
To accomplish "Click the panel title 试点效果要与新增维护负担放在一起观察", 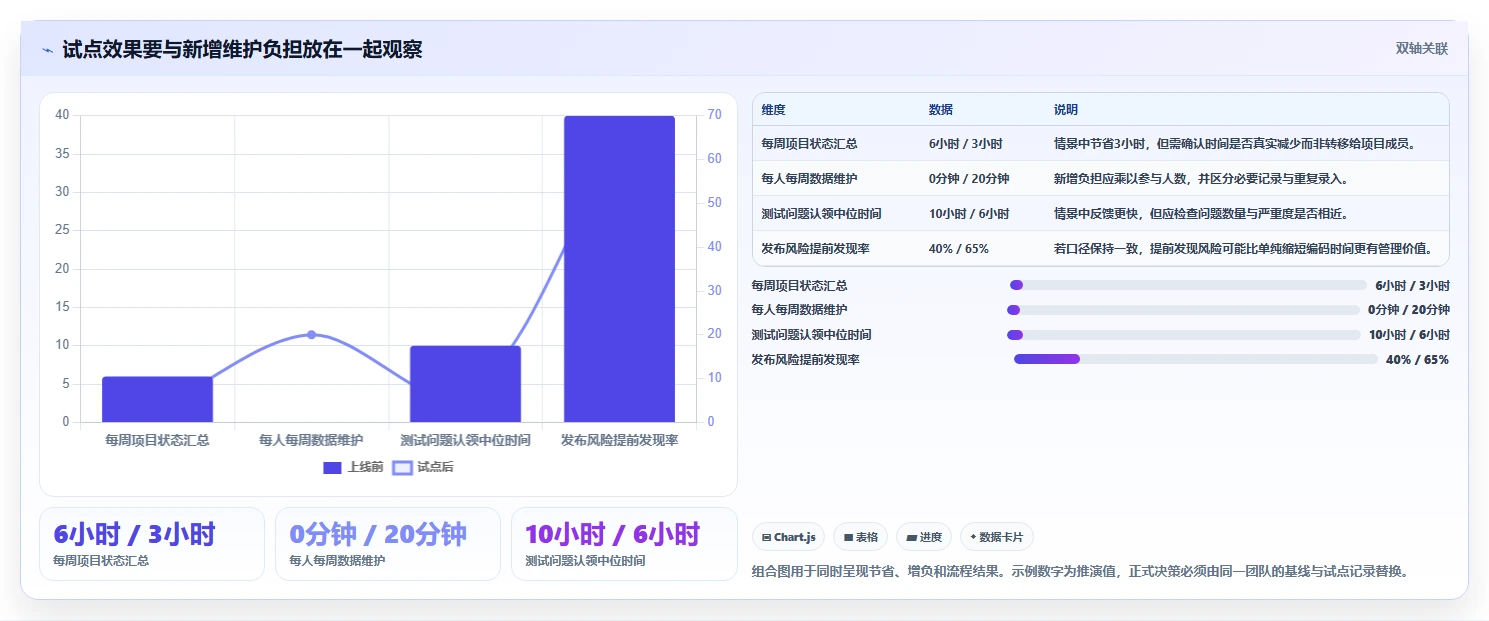I will [242, 49].
